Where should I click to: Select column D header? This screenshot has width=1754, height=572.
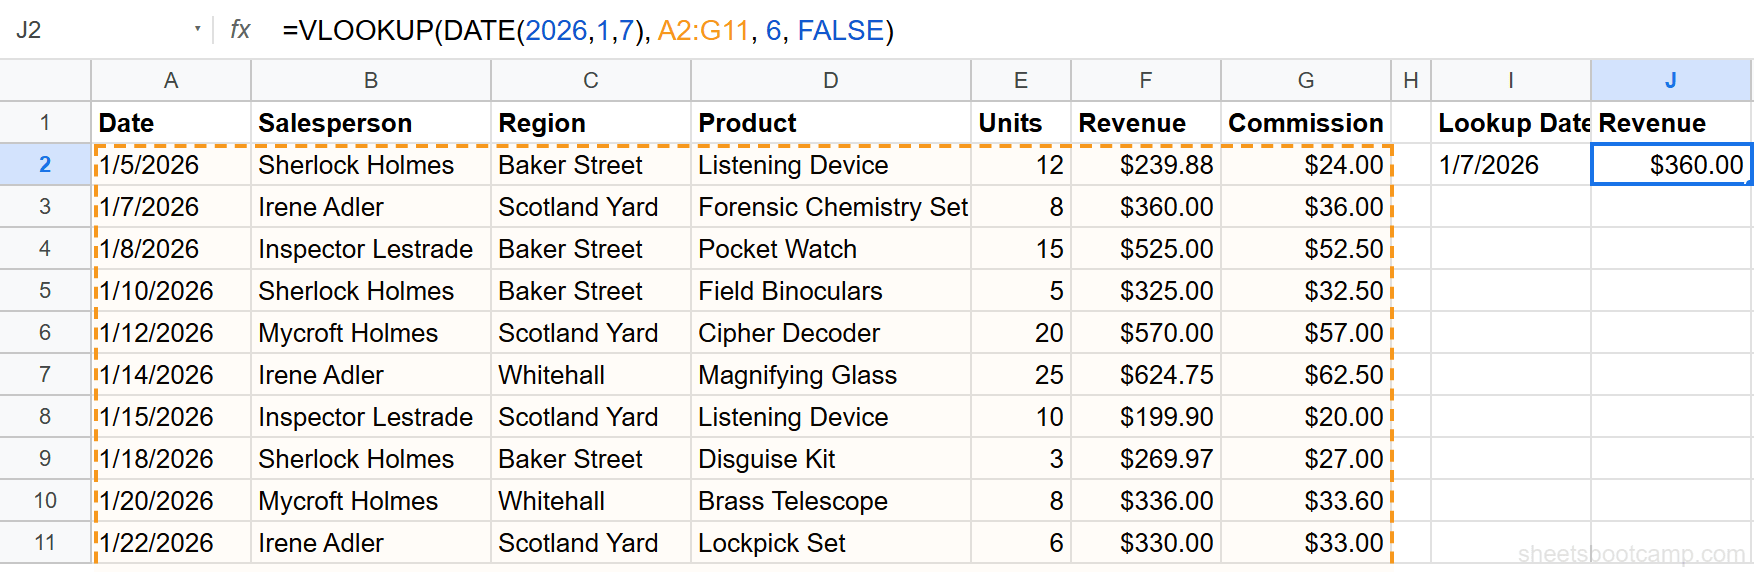tap(831, 80)
